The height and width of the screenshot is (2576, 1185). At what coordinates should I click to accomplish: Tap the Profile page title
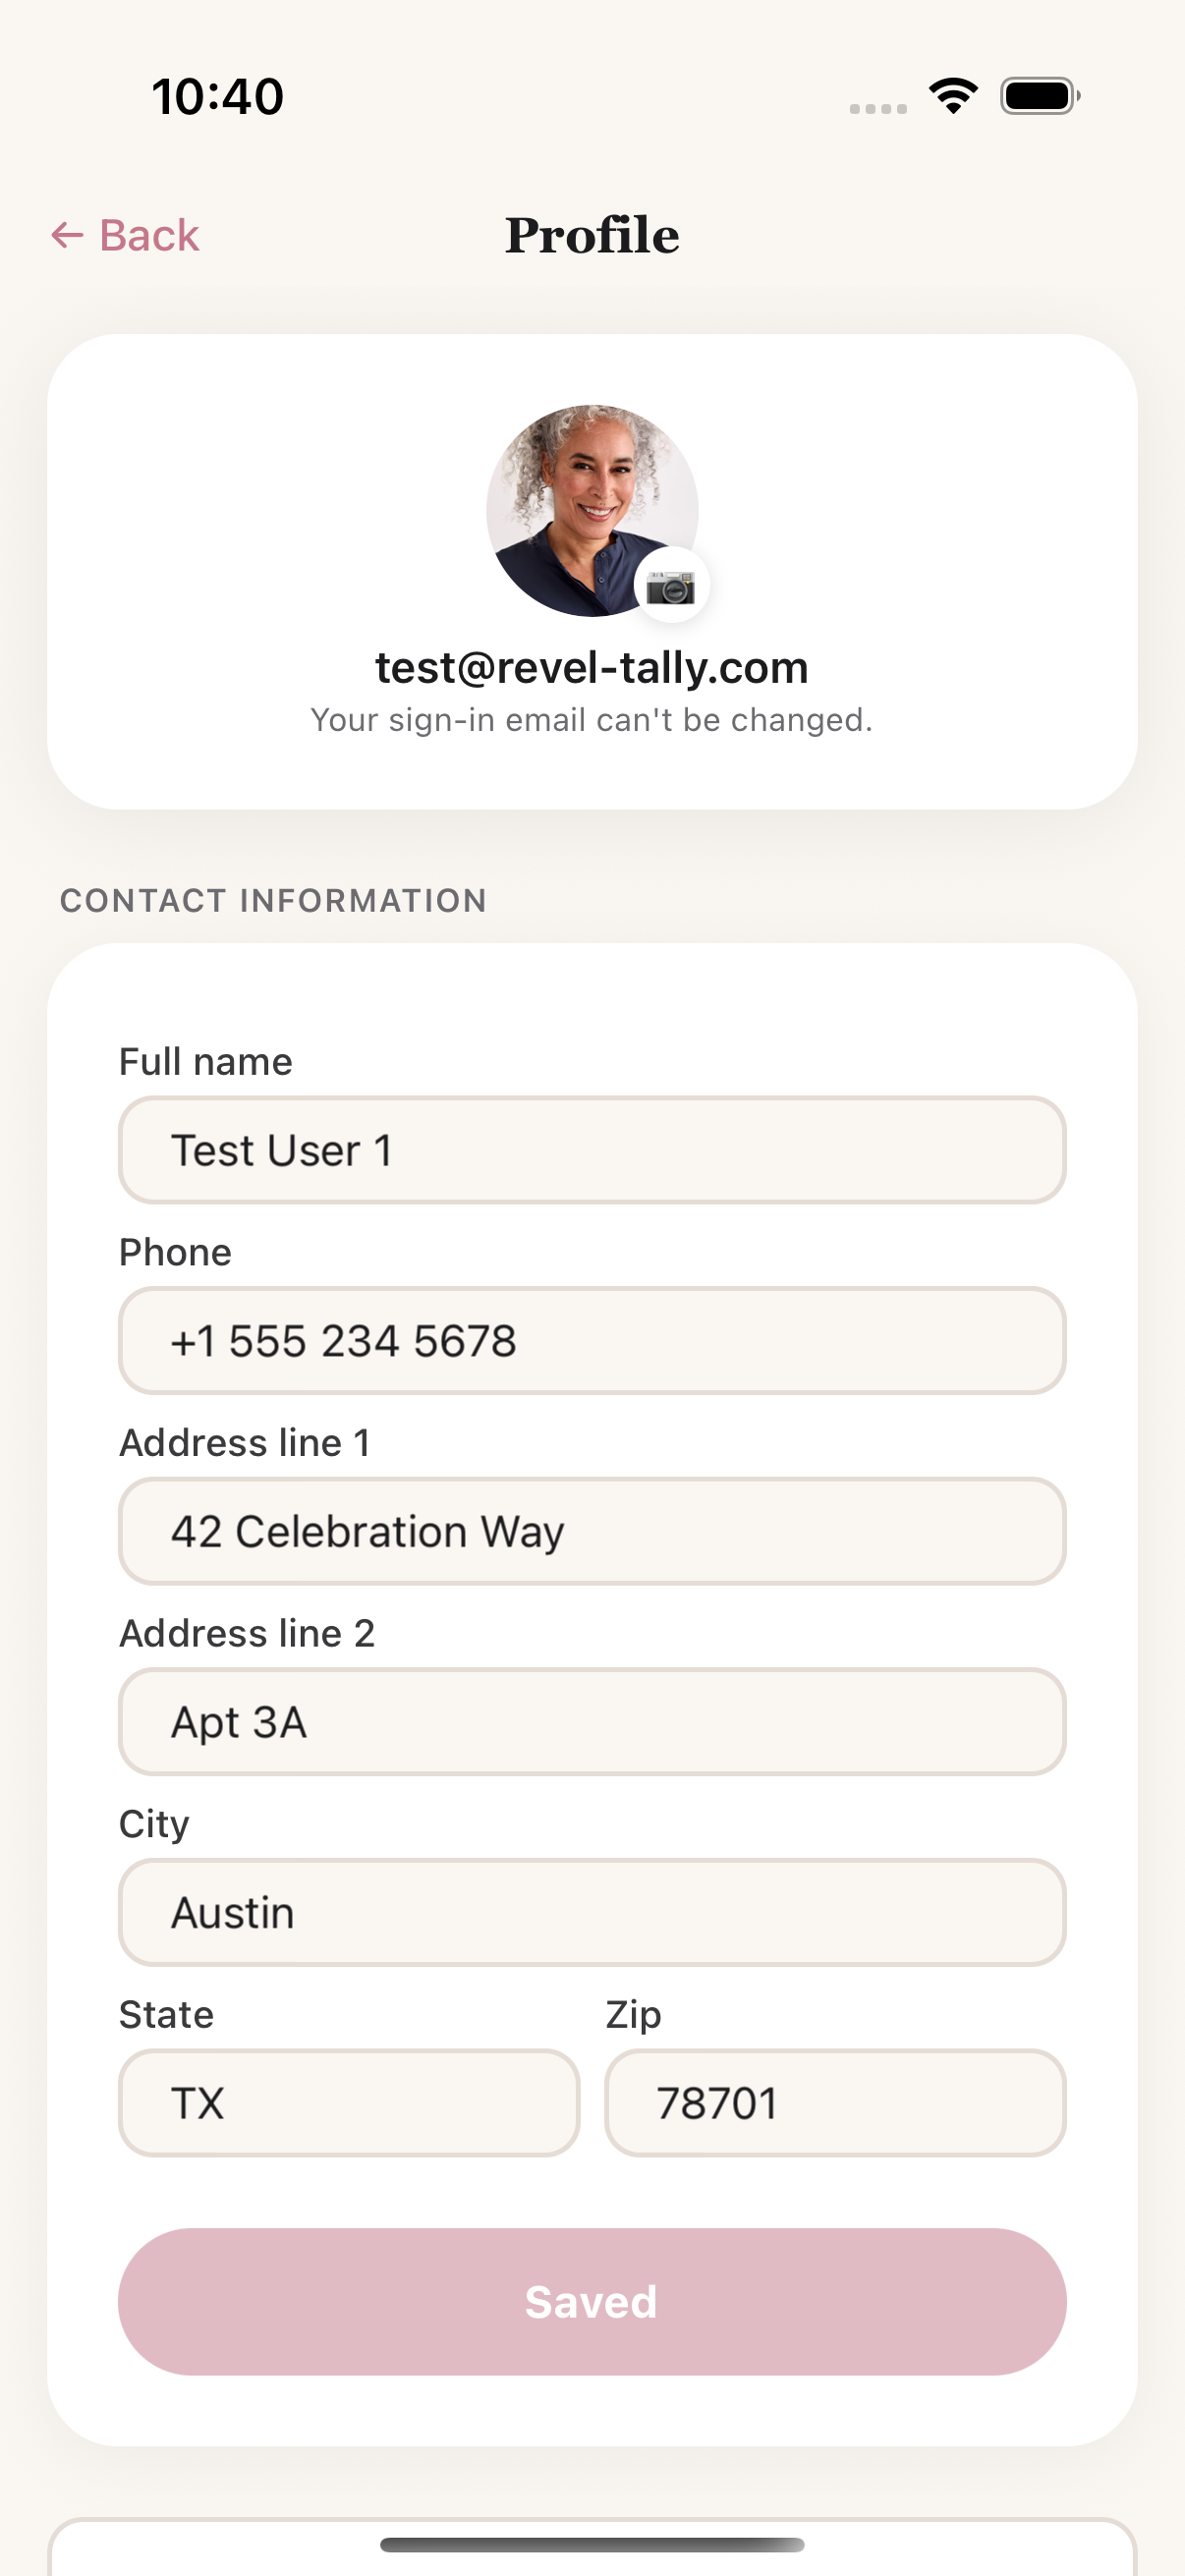592,236
